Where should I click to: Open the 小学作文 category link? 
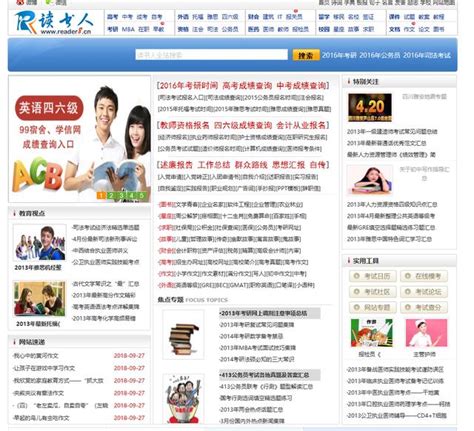188,274
